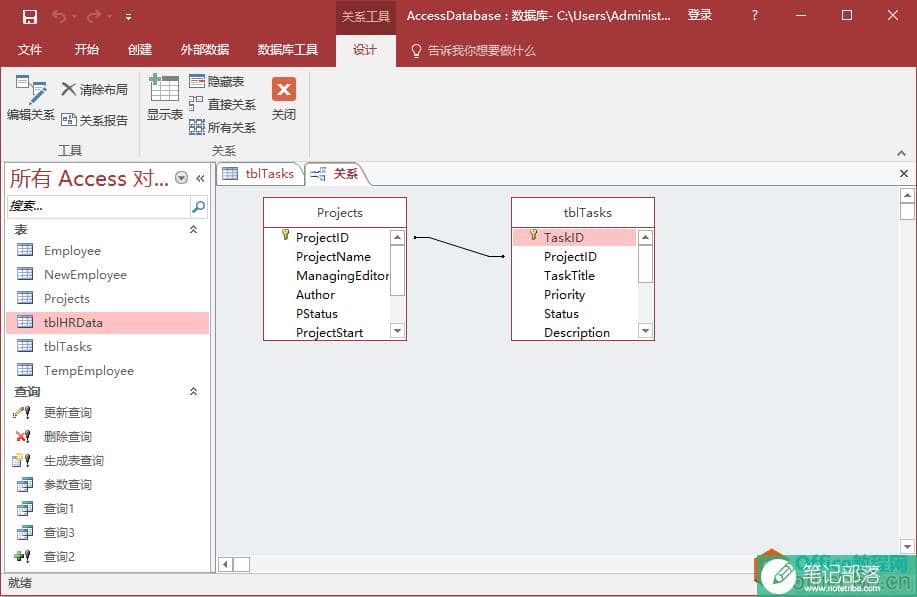Select TaskID field in tblTasks box
The image size is (917, 597).
pyautogui.click(x=574, y=237)
